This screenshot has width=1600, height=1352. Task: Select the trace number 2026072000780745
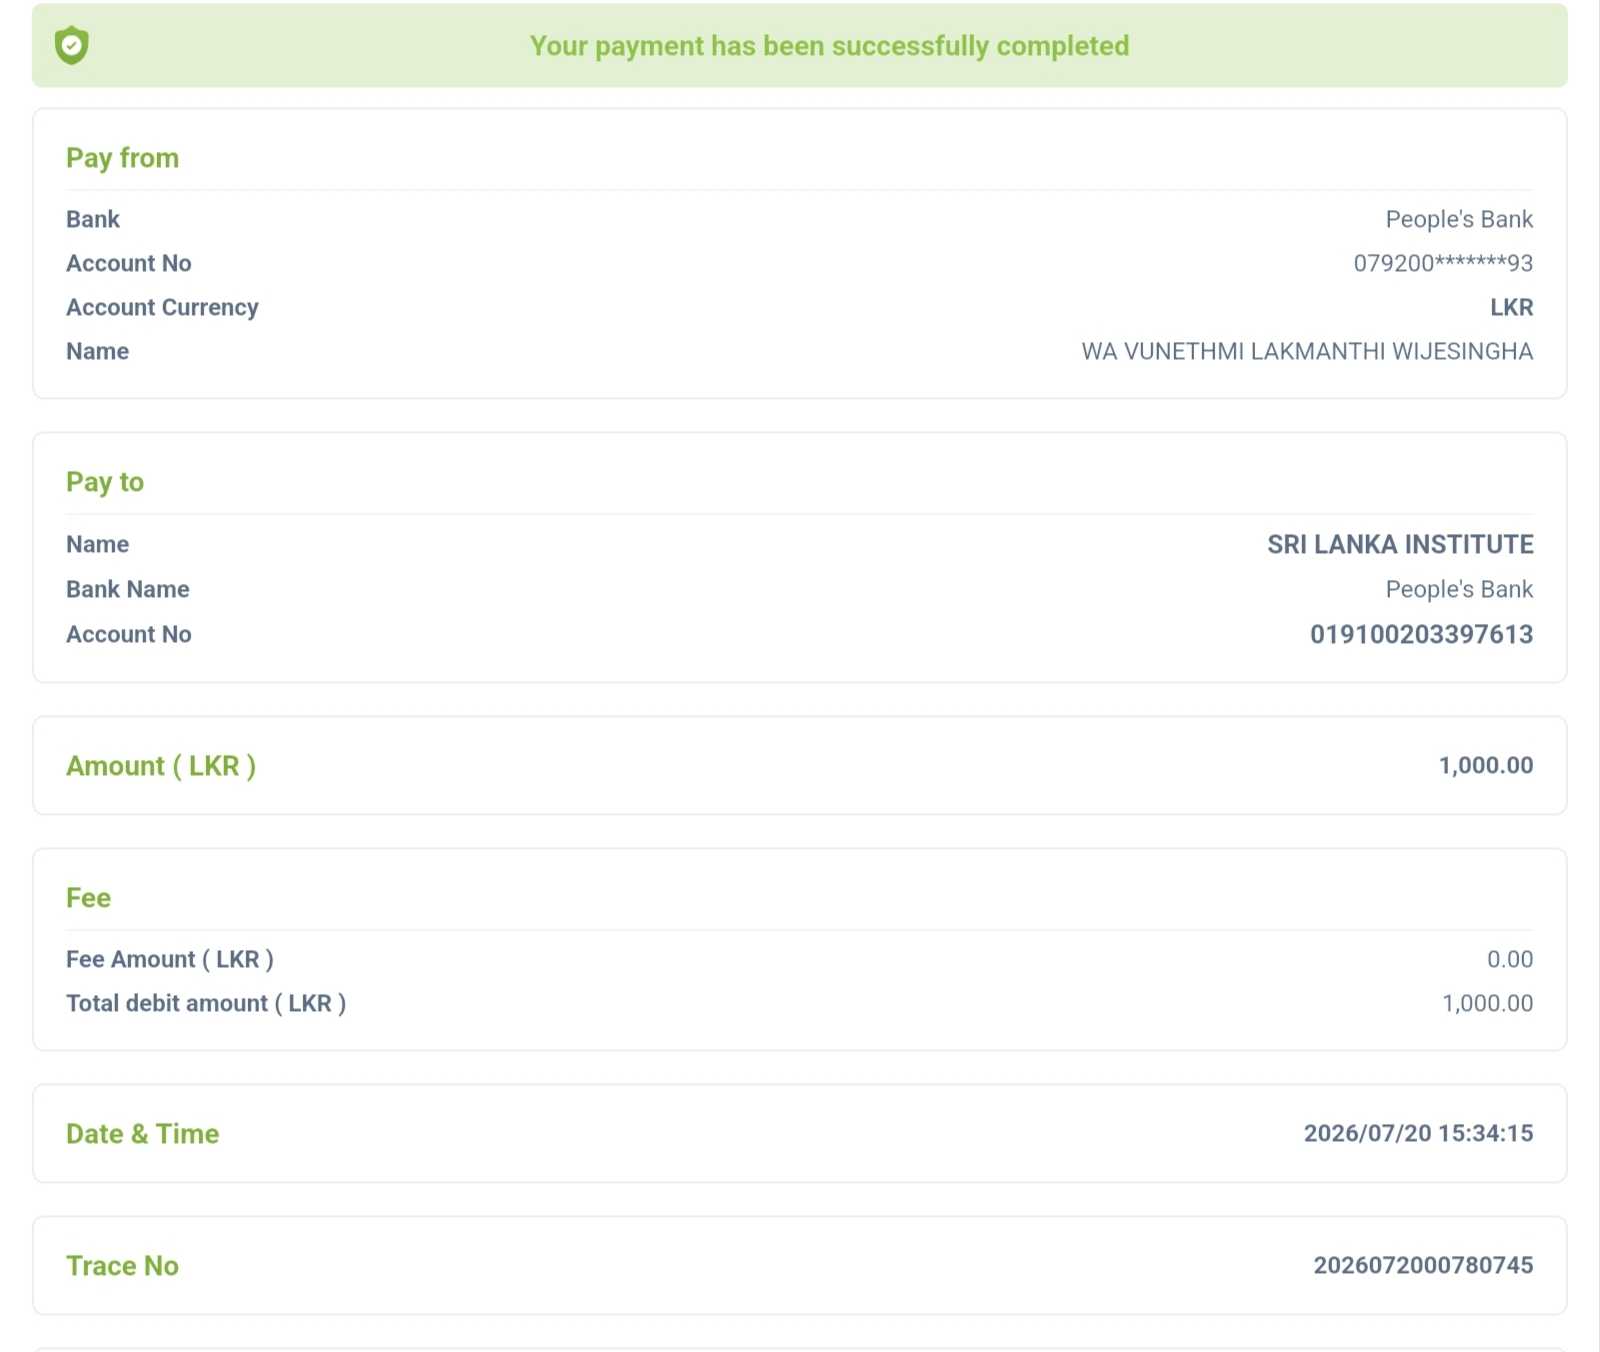point(1423,1265)
